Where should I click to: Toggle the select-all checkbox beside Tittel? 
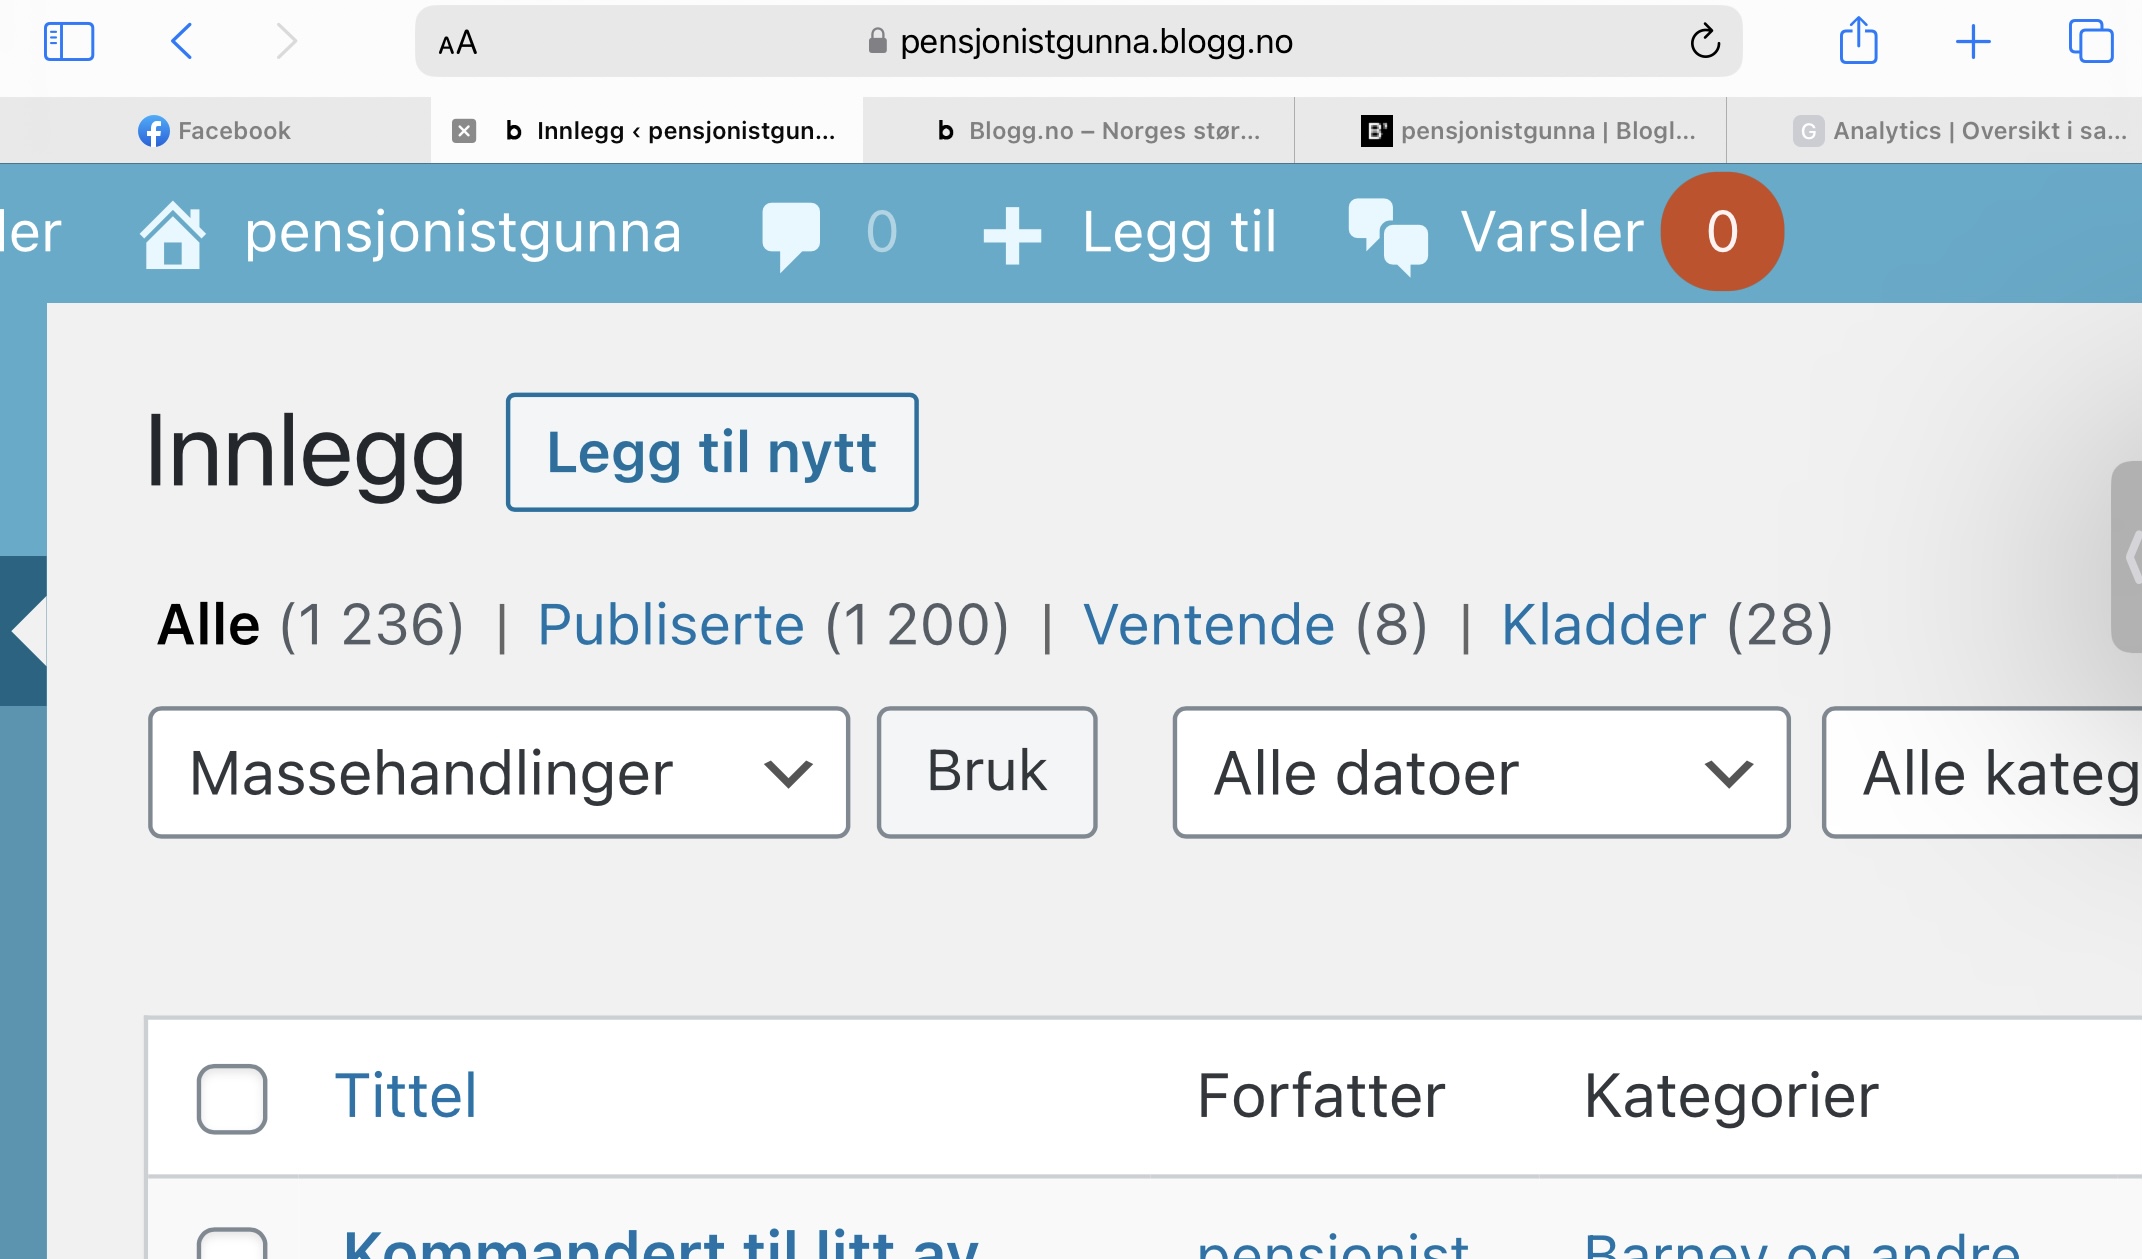(x=232, y=1099)
